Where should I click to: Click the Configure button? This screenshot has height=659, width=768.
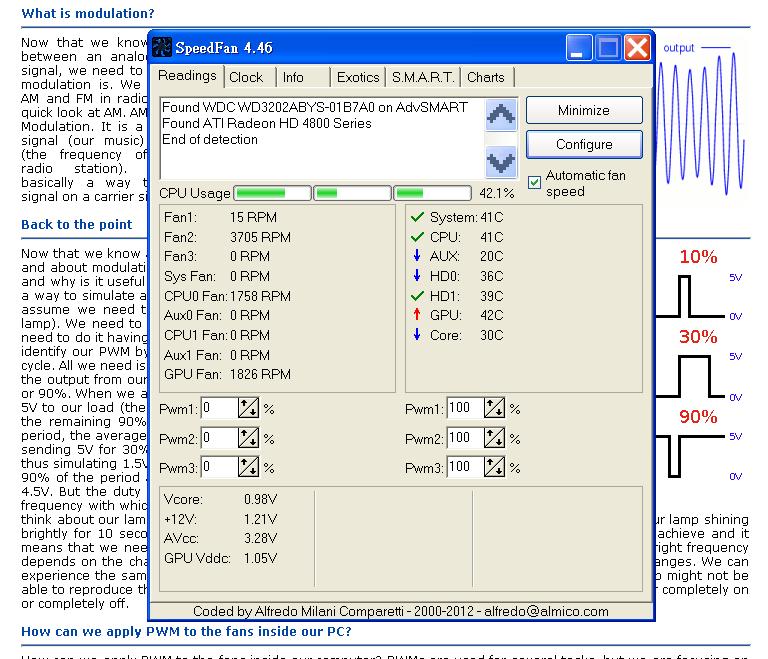584,145
